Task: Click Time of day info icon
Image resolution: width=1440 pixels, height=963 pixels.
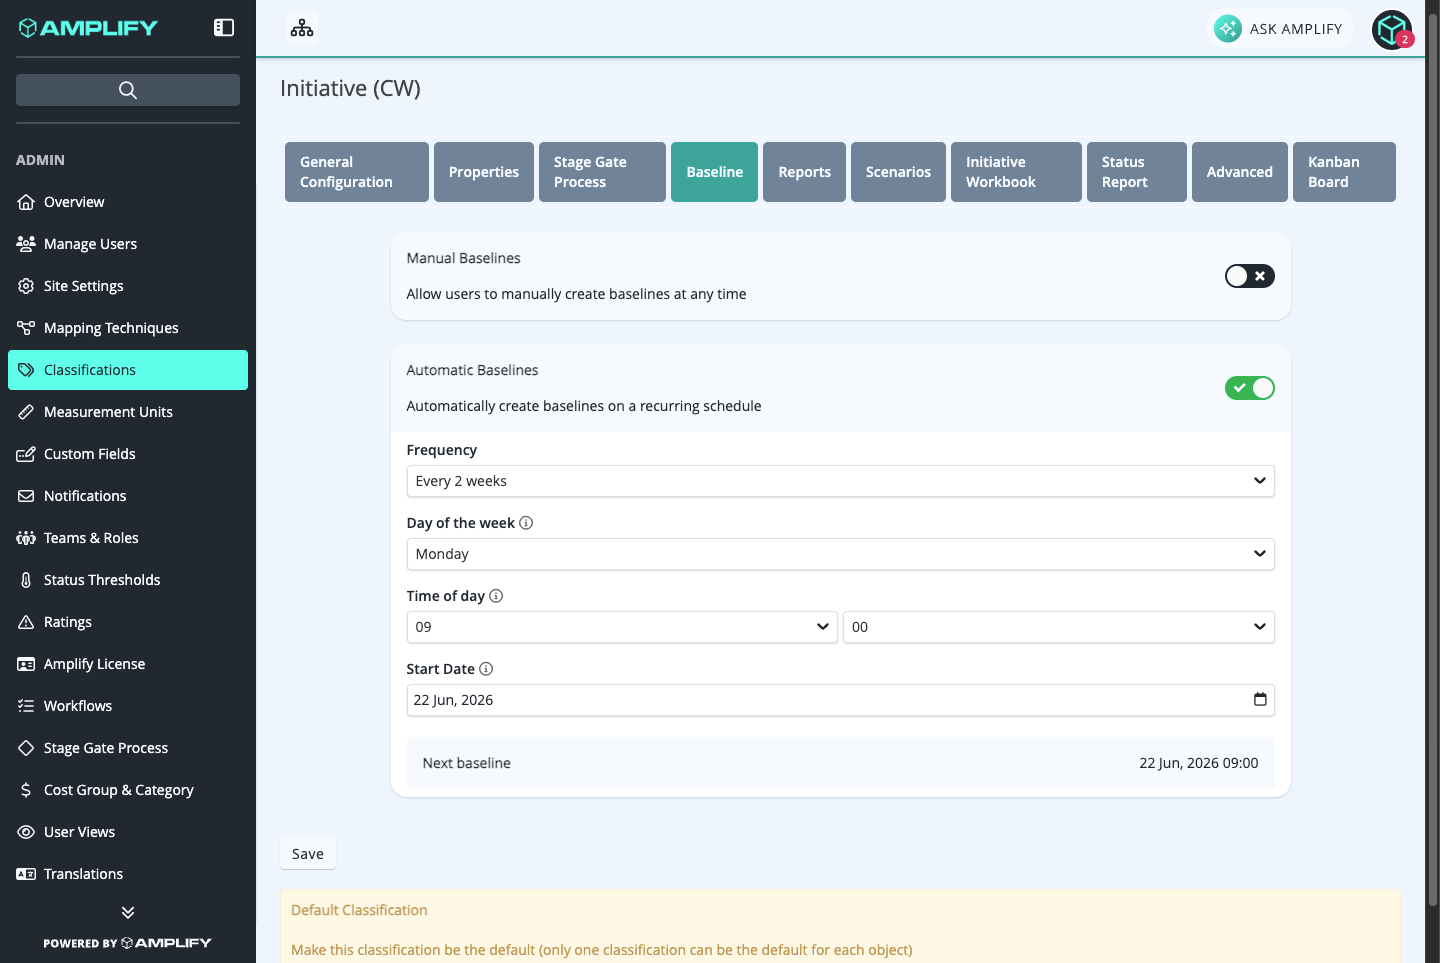Action: coord(496,596)
